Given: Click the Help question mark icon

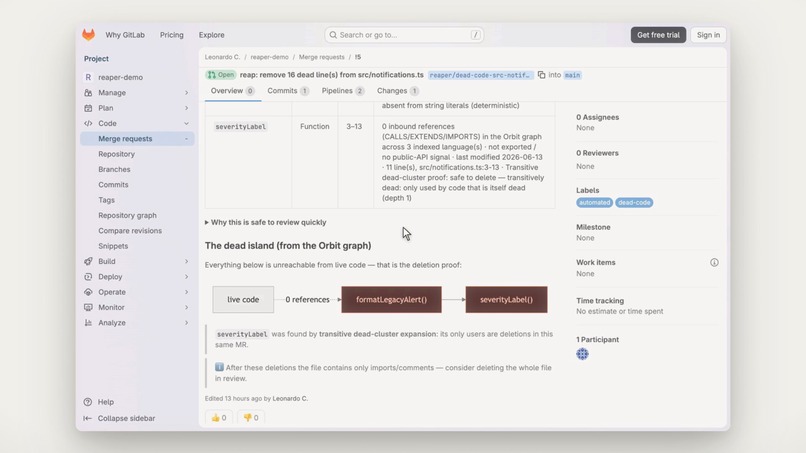Looking at the screenshot, I should coord(87,402).
